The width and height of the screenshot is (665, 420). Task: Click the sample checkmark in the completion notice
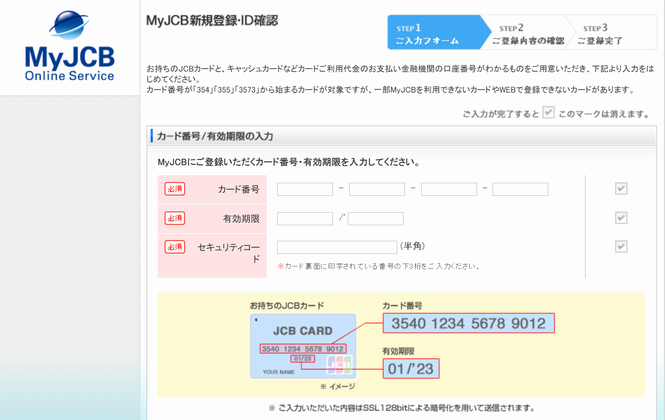point(548,113)
